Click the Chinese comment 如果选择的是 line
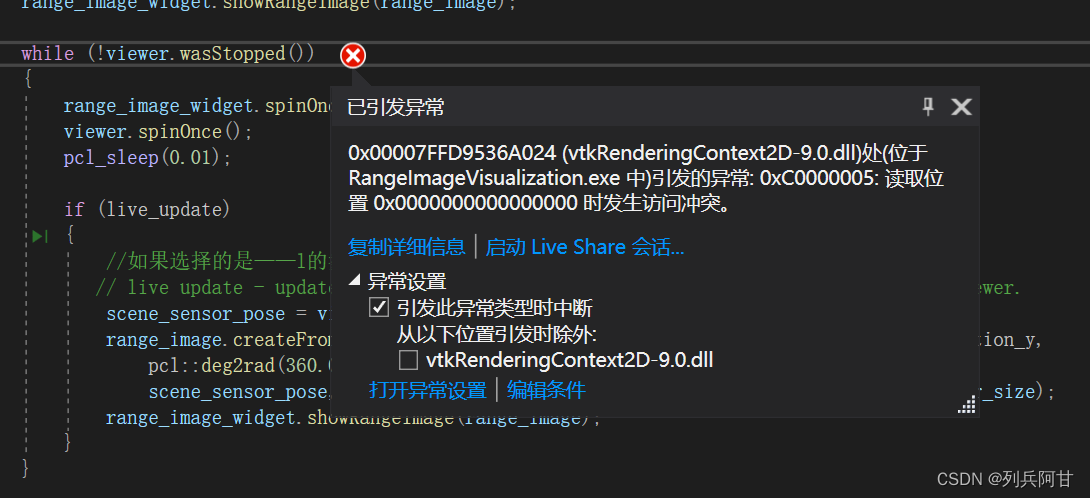 tap(218, 262)
